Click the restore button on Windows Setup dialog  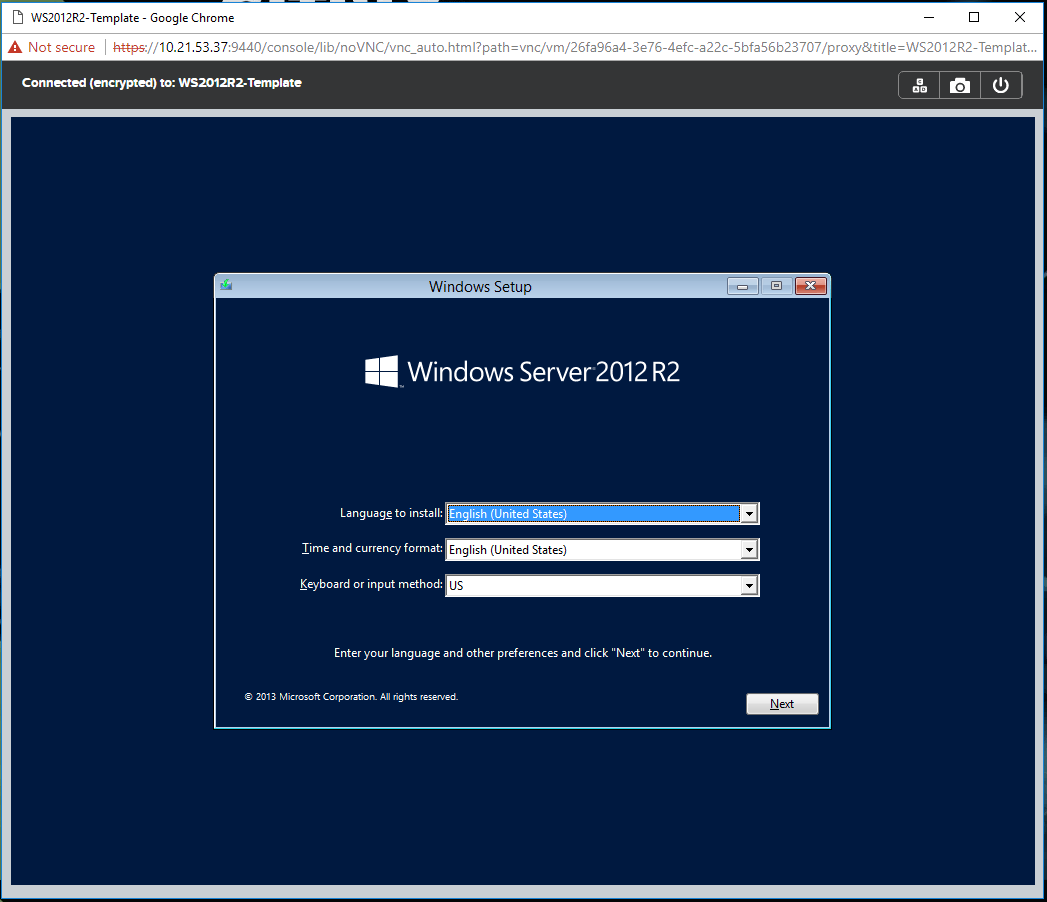pos(776,285)
